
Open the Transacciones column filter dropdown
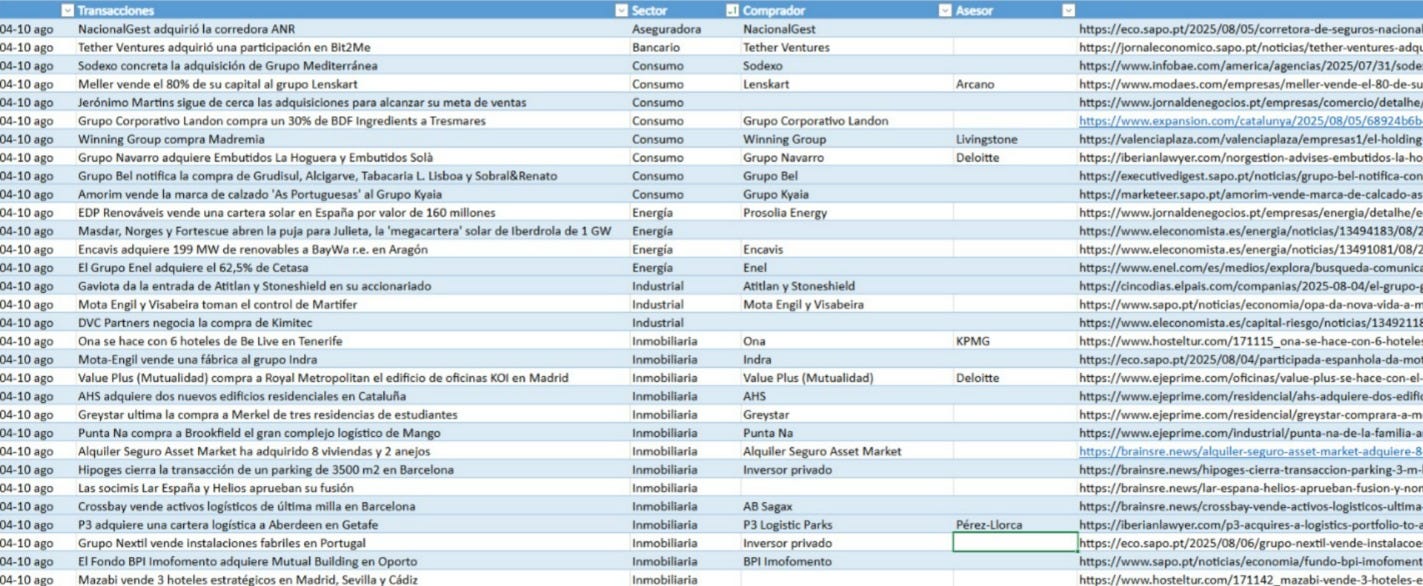(x=621, y=10)
